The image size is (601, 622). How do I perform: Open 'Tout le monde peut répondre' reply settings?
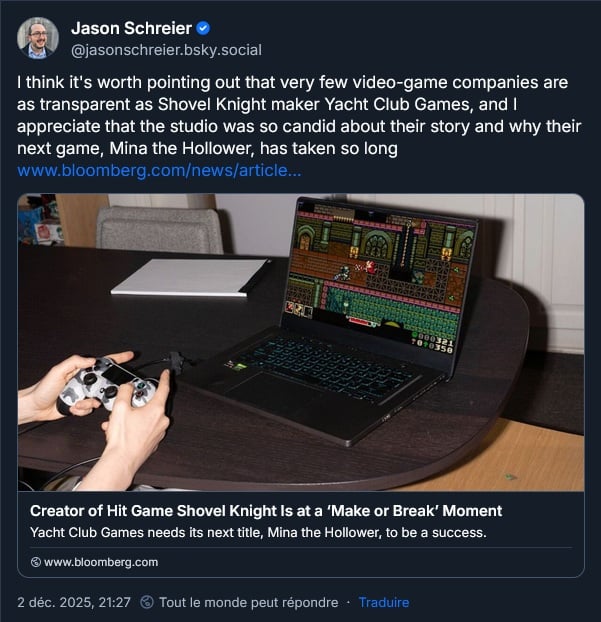pyautogui.click(x=249, y=602)
